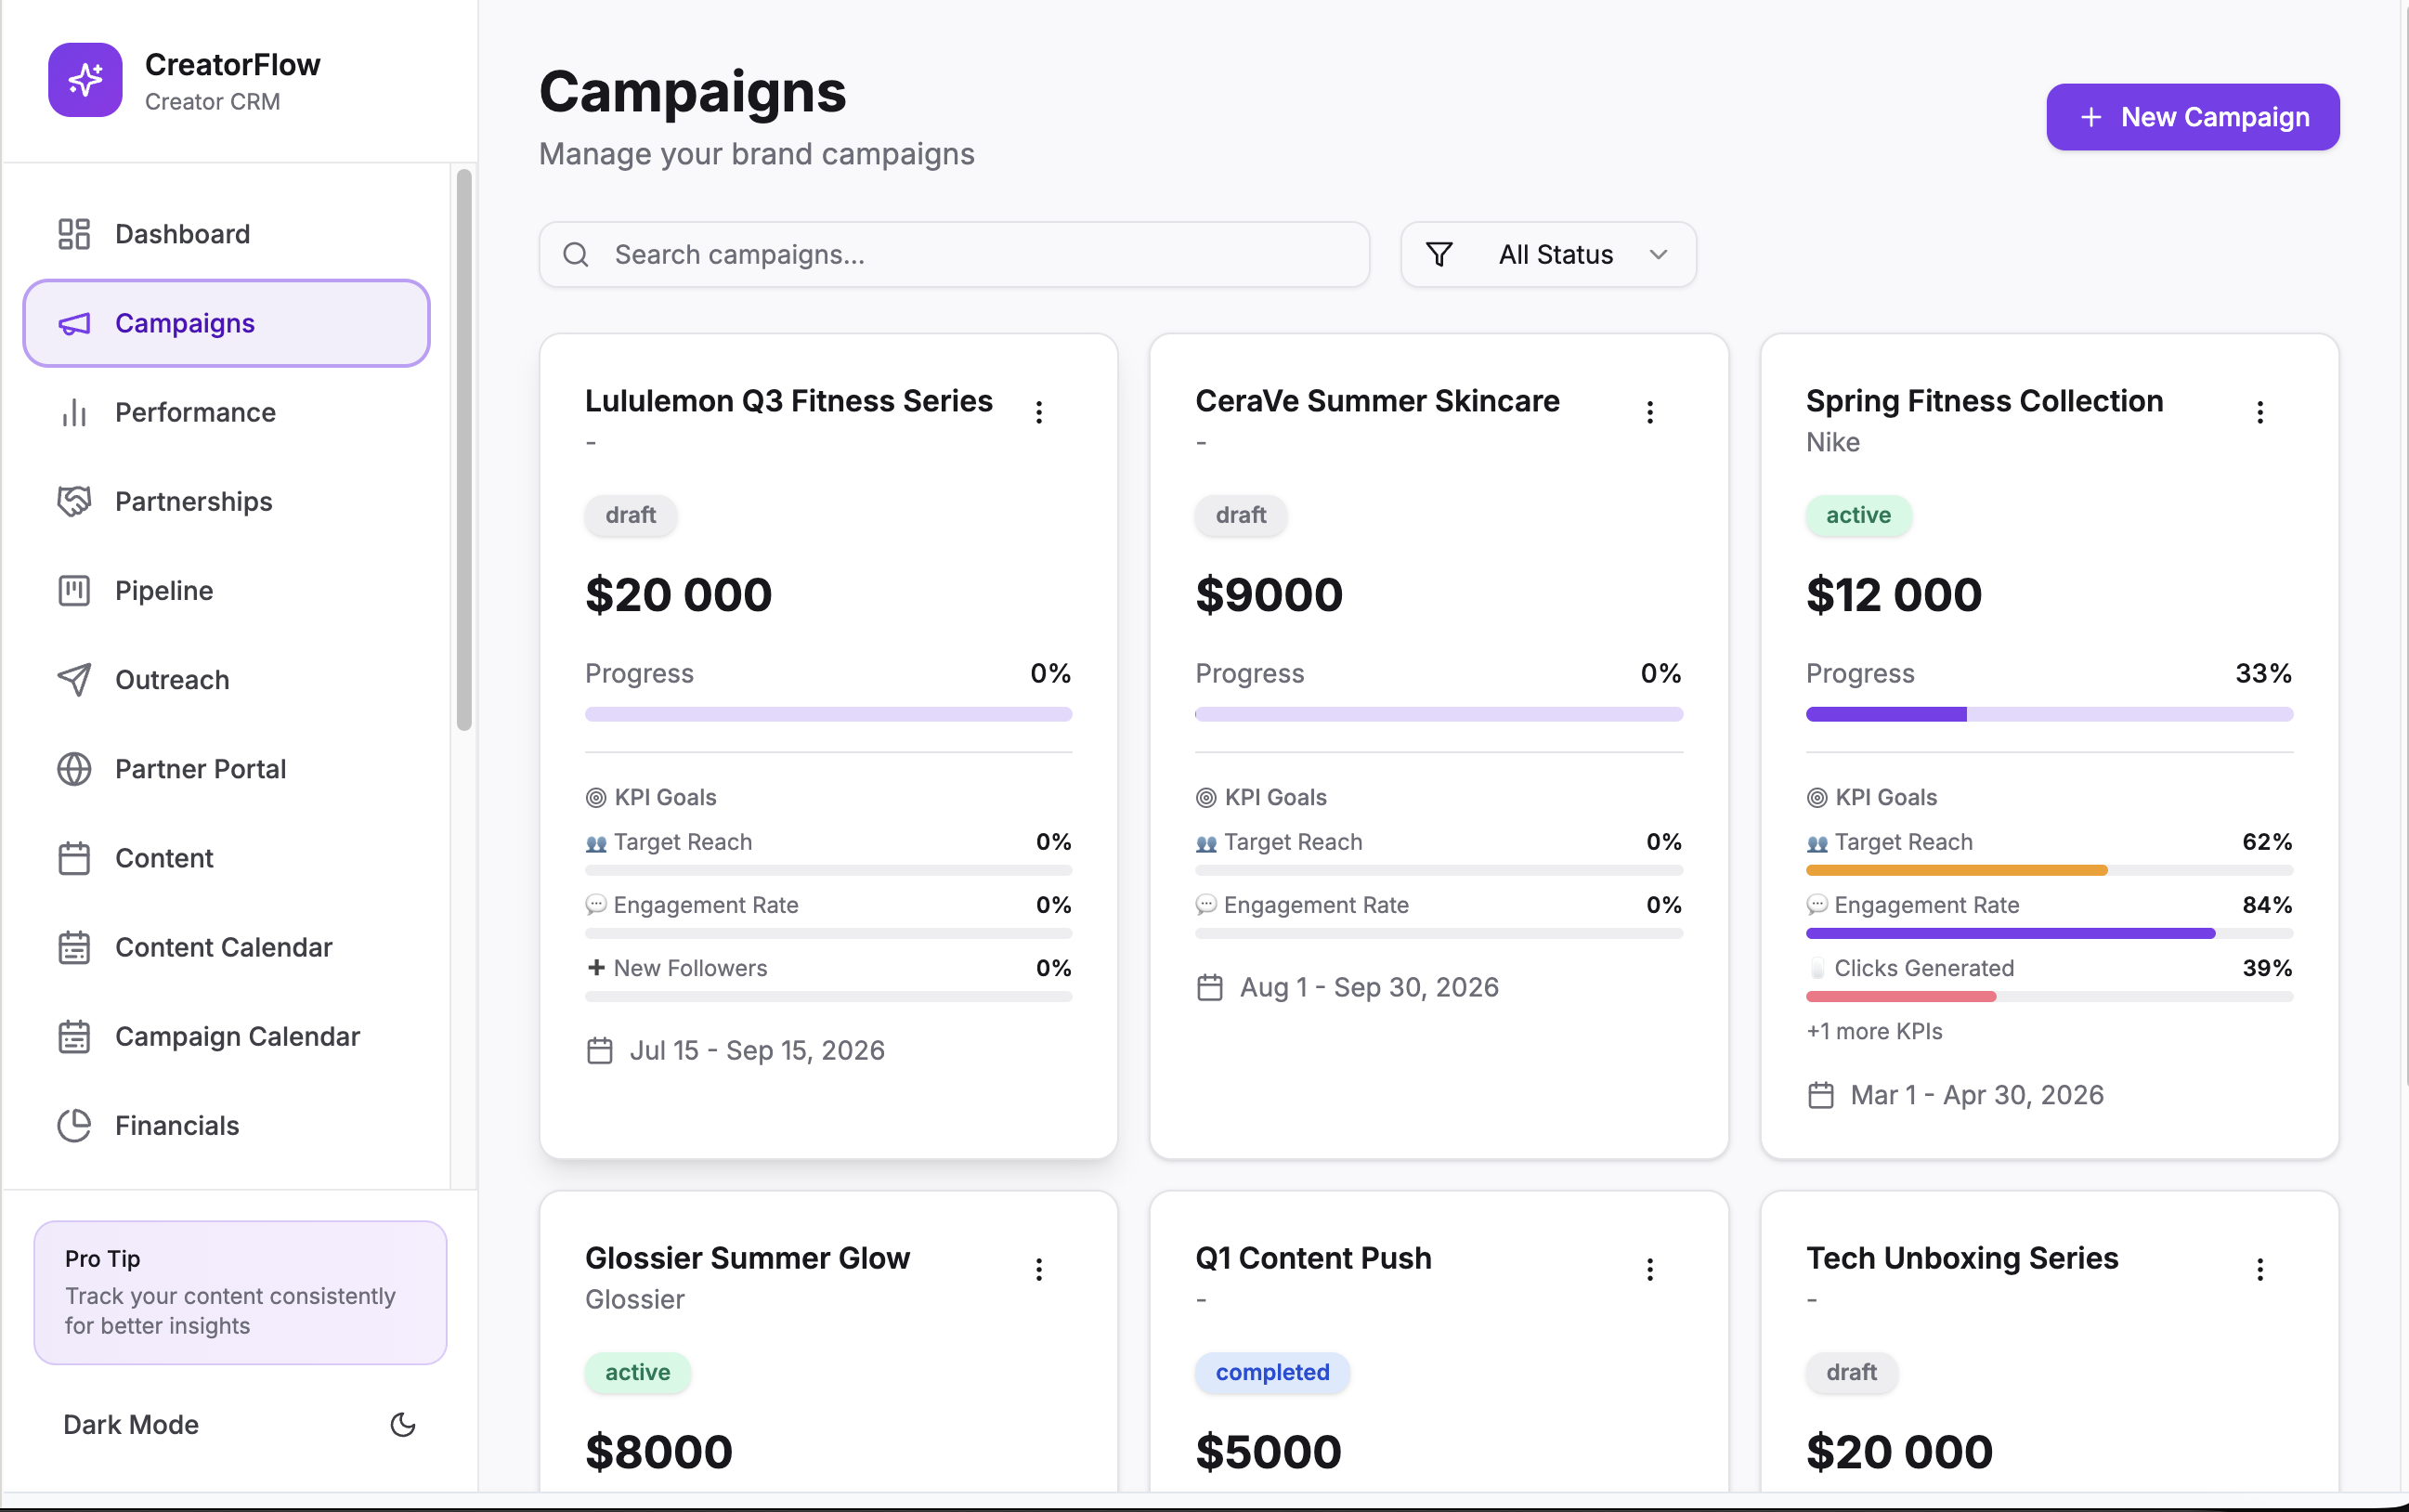2409x1512 pixels.
Task: Click the New Campaign button
Action: 2192,117
